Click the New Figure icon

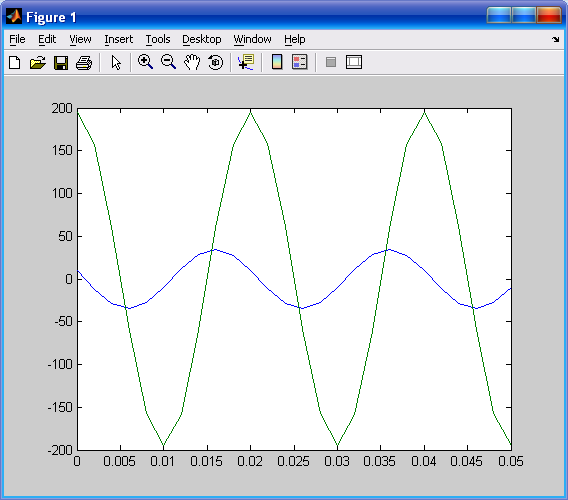tap(14, 62)
